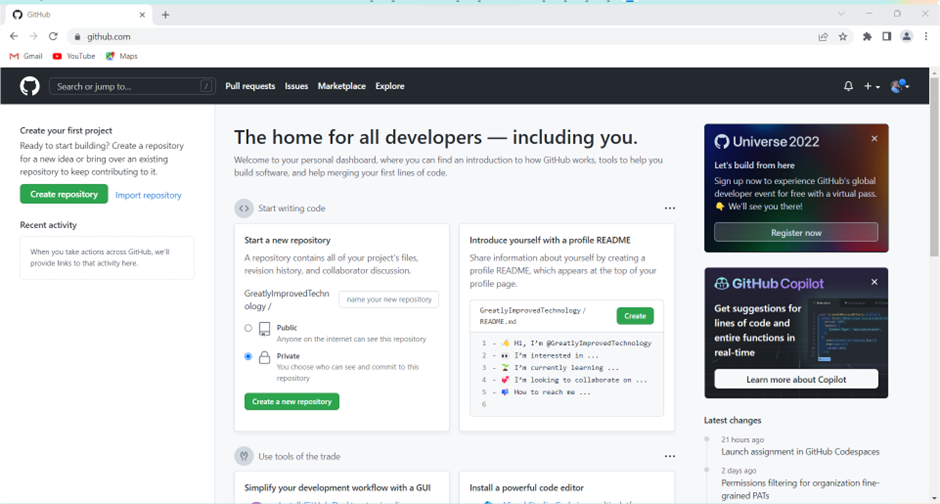Click the site lock icon in address bar
This screenshot has width=940, height=504.
[x=77, y=37]
